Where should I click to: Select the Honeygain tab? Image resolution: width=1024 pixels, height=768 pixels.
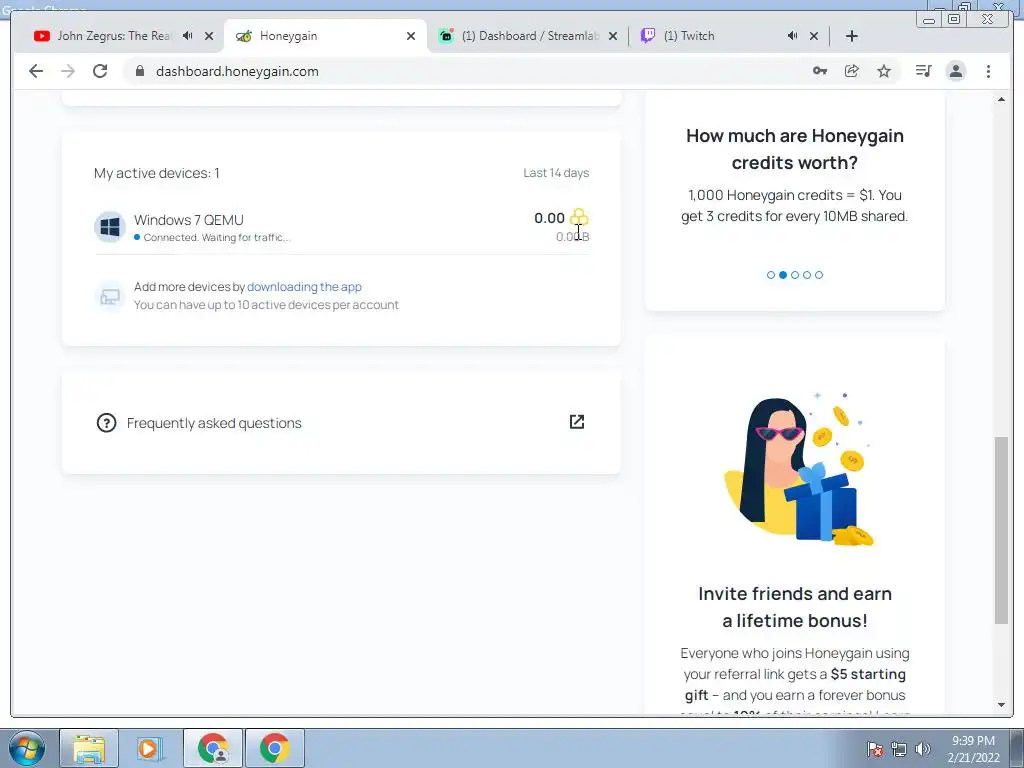(325, 36)
